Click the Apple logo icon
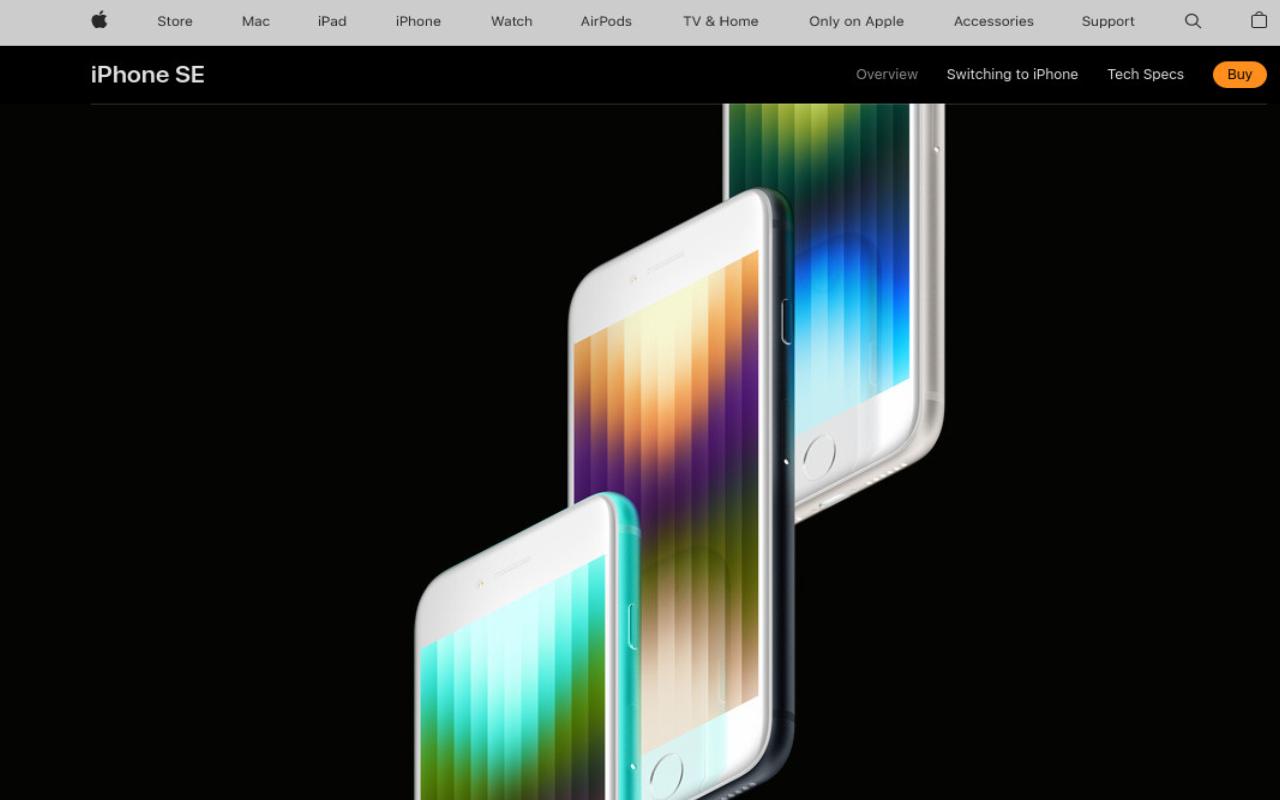This screenshot has width=1280, height=800. point(99,20)
